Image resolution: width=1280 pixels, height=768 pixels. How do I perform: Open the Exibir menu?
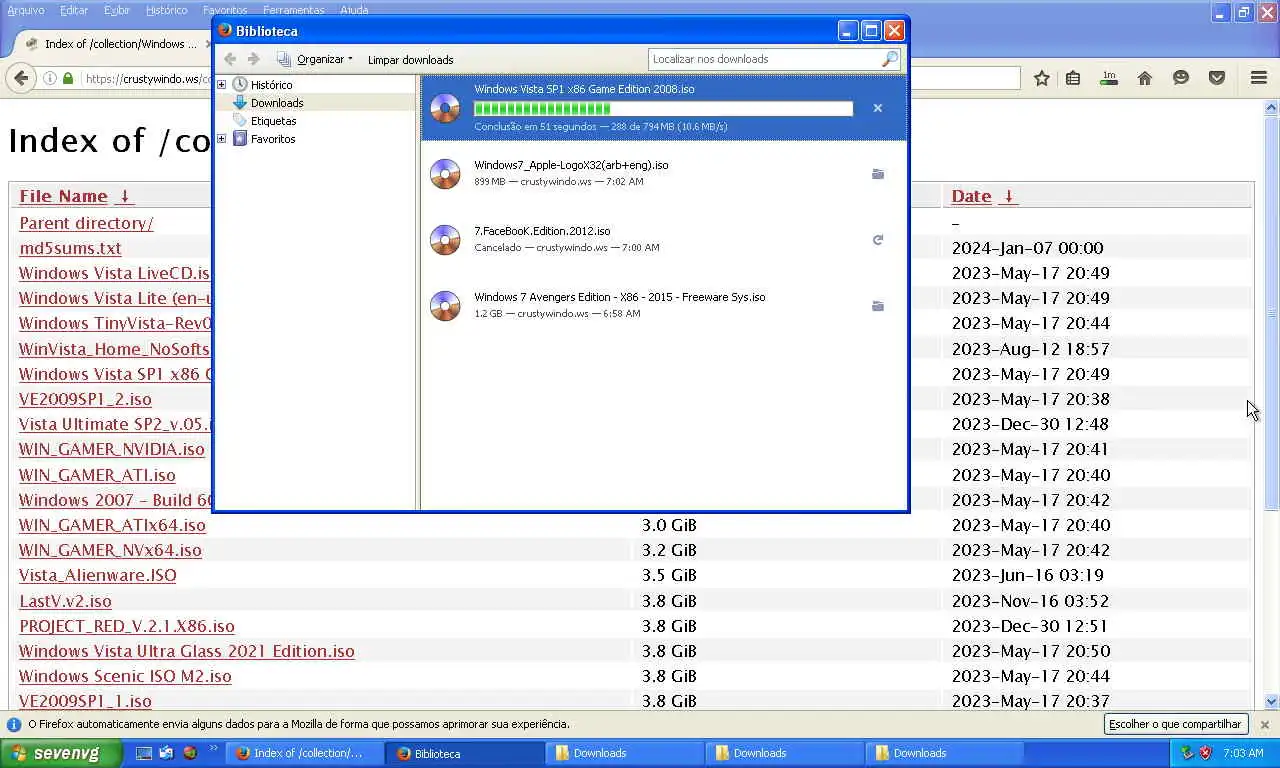[117, 10]
